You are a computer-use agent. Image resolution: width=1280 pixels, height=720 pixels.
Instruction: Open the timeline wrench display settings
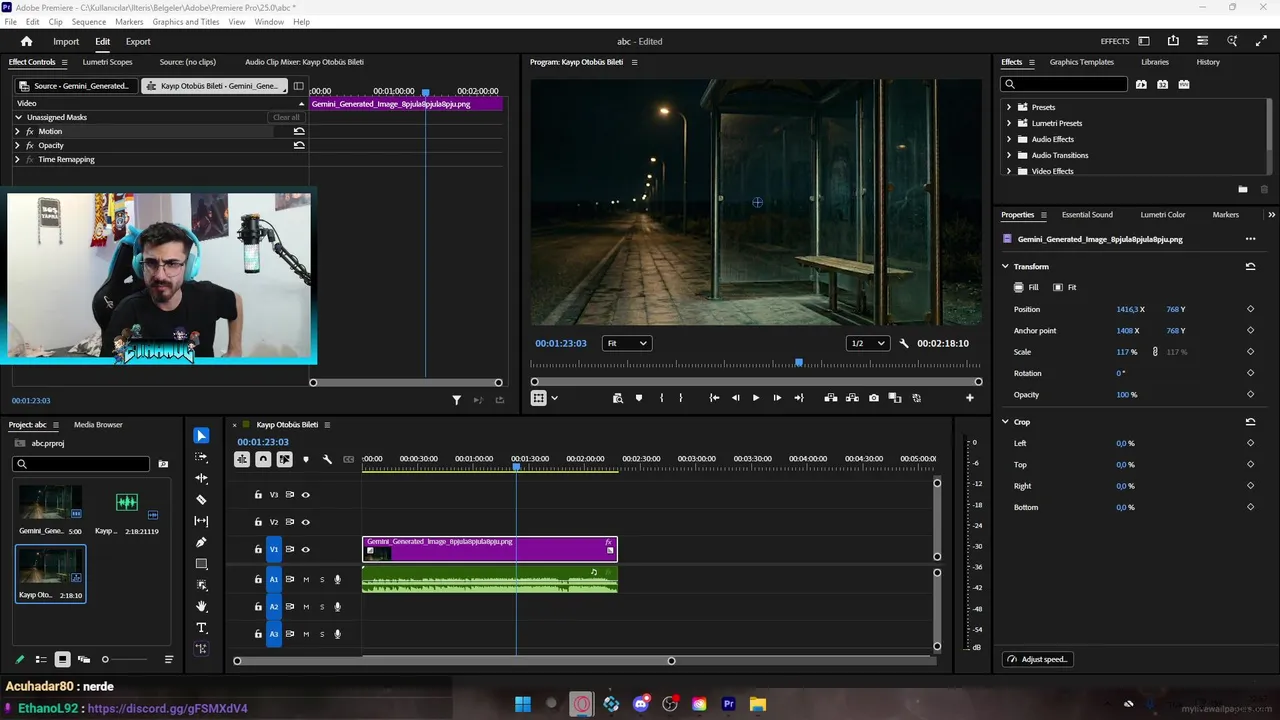[x=327, y=459]
